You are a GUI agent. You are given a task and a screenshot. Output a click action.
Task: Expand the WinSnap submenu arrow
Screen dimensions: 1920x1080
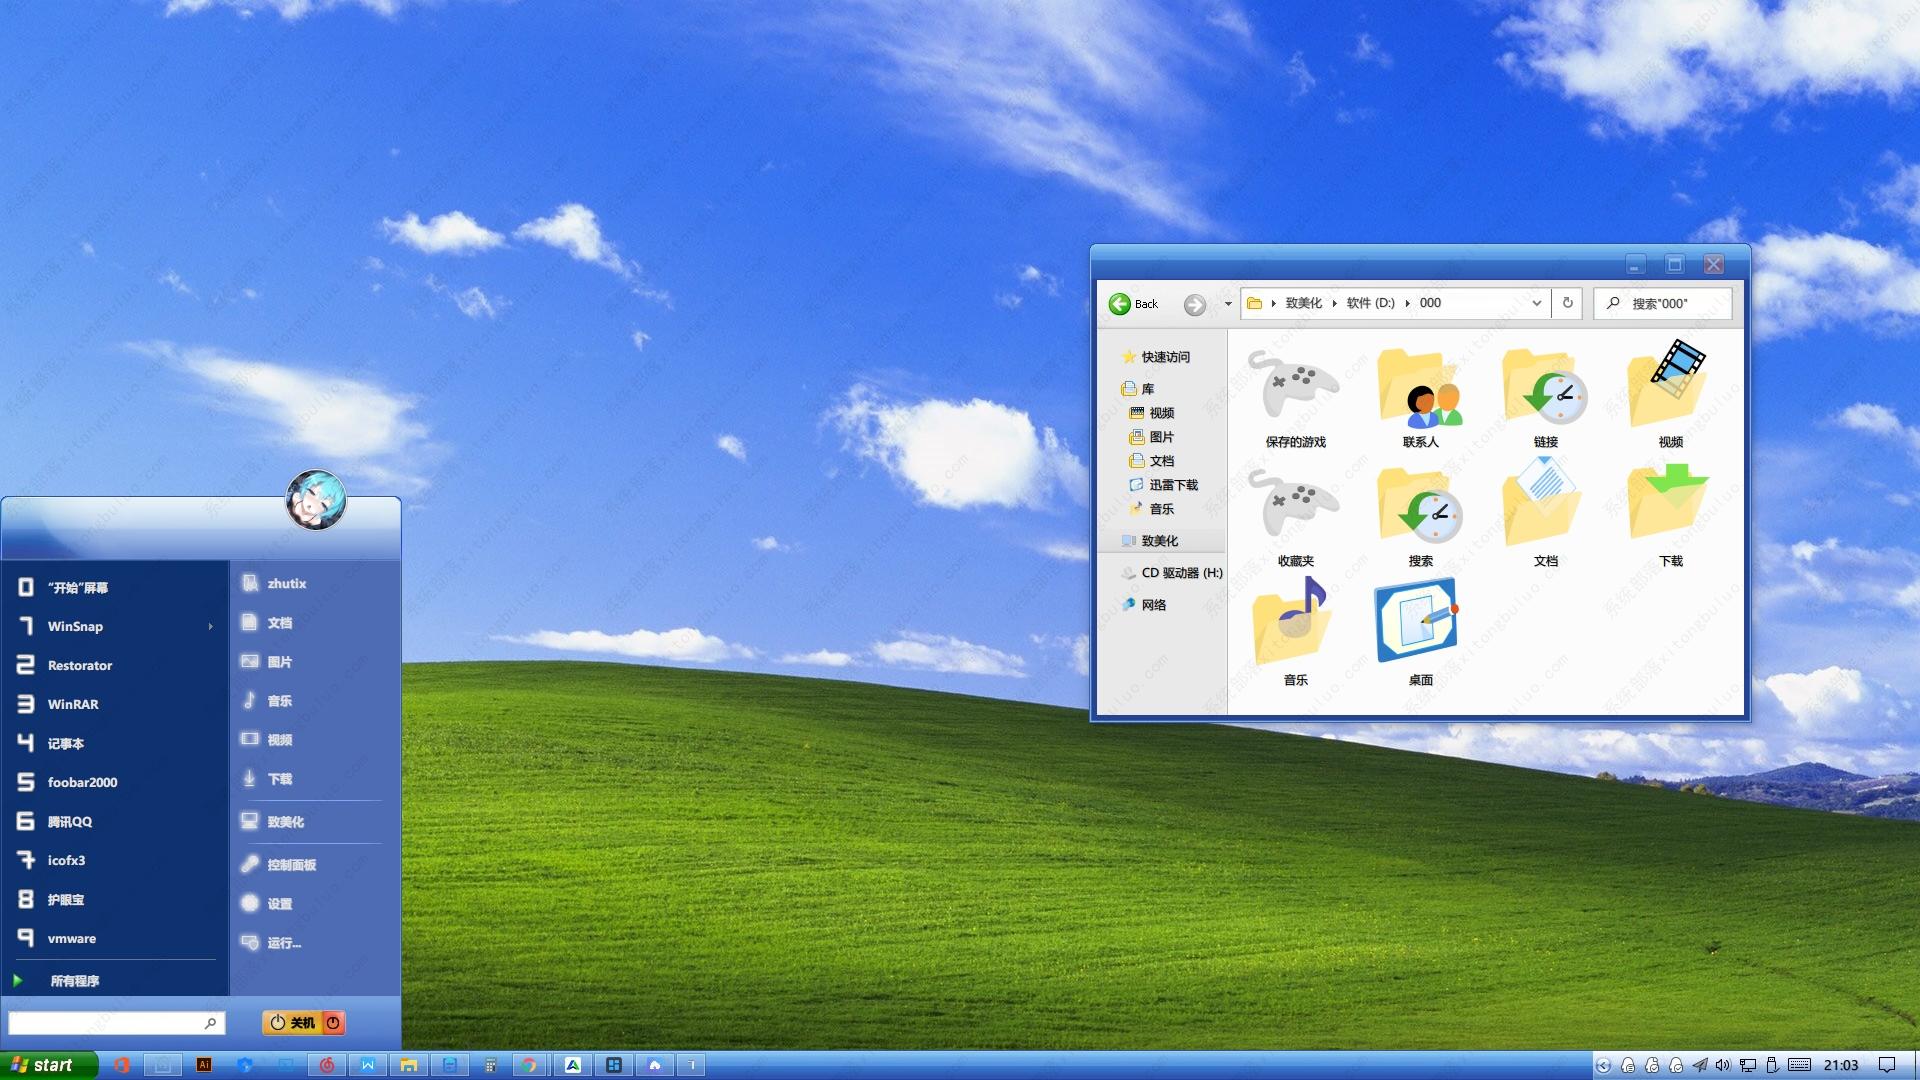point(210,627)
